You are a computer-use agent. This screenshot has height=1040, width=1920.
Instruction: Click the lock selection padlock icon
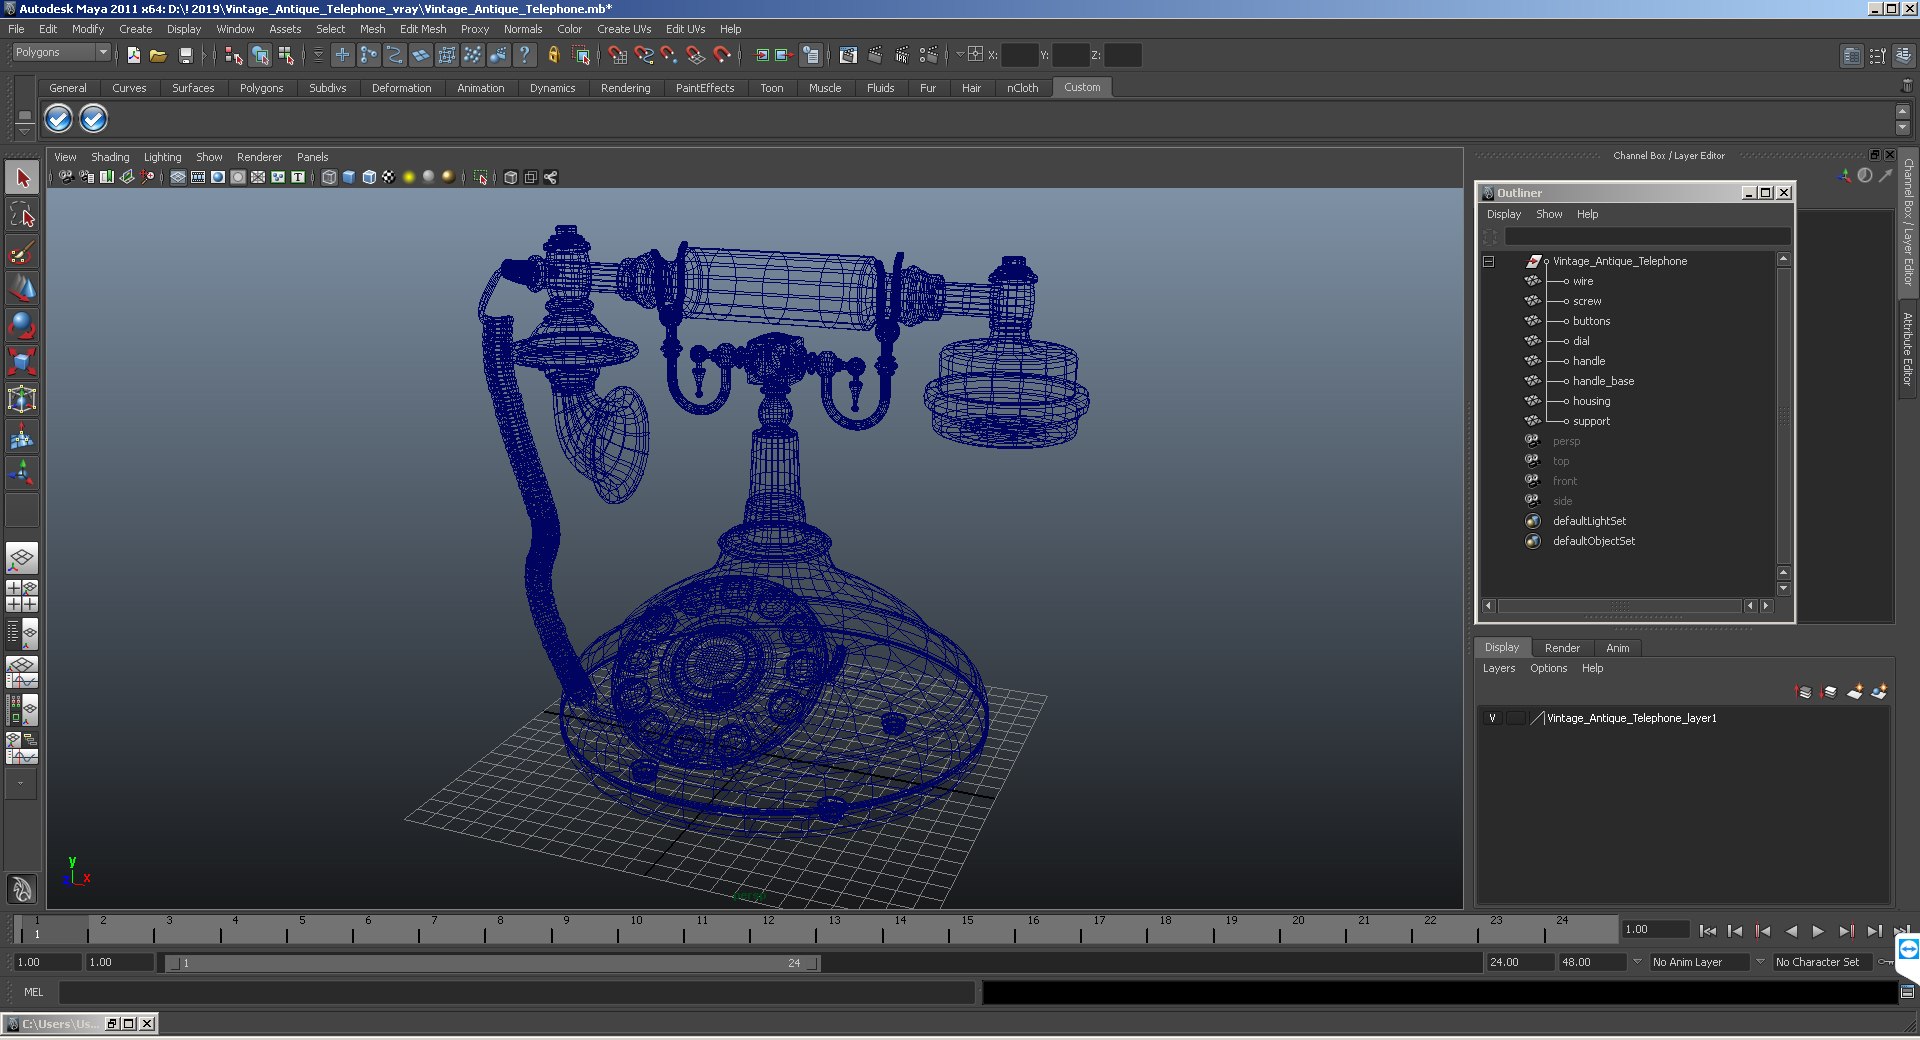click(553, 55)
